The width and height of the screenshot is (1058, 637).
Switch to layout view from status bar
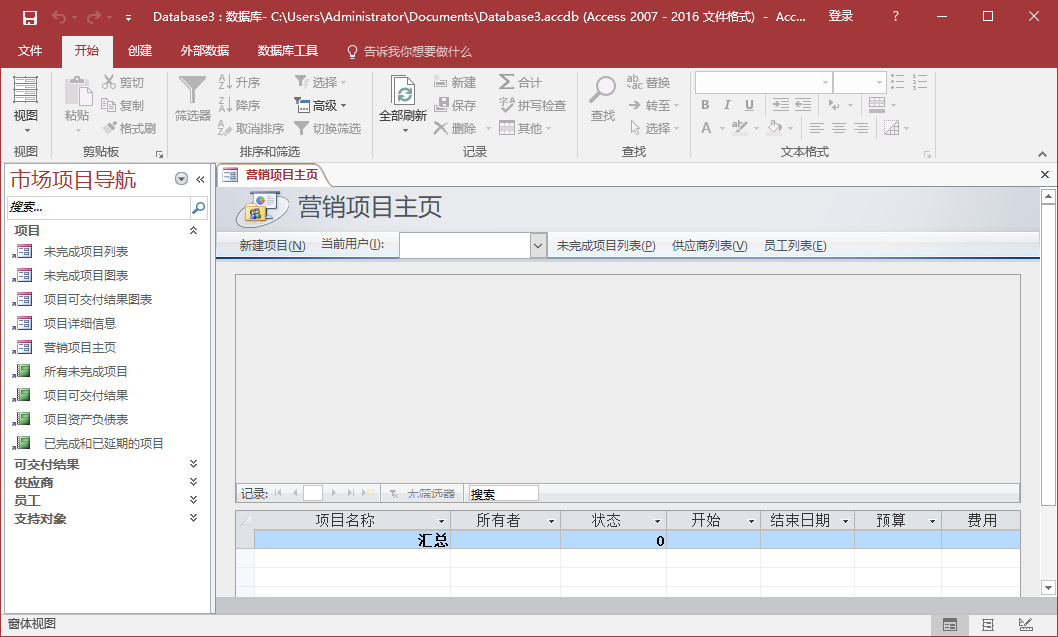pyautogui.click(x=987, y=625)
